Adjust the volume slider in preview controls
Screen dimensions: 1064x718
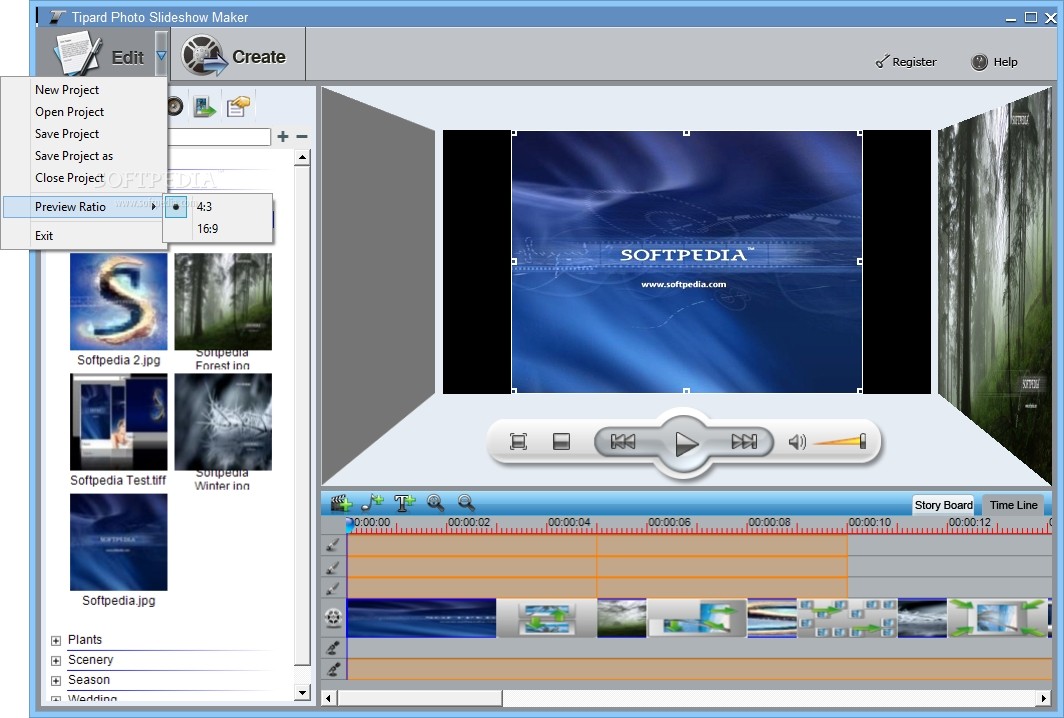[840, 442]
